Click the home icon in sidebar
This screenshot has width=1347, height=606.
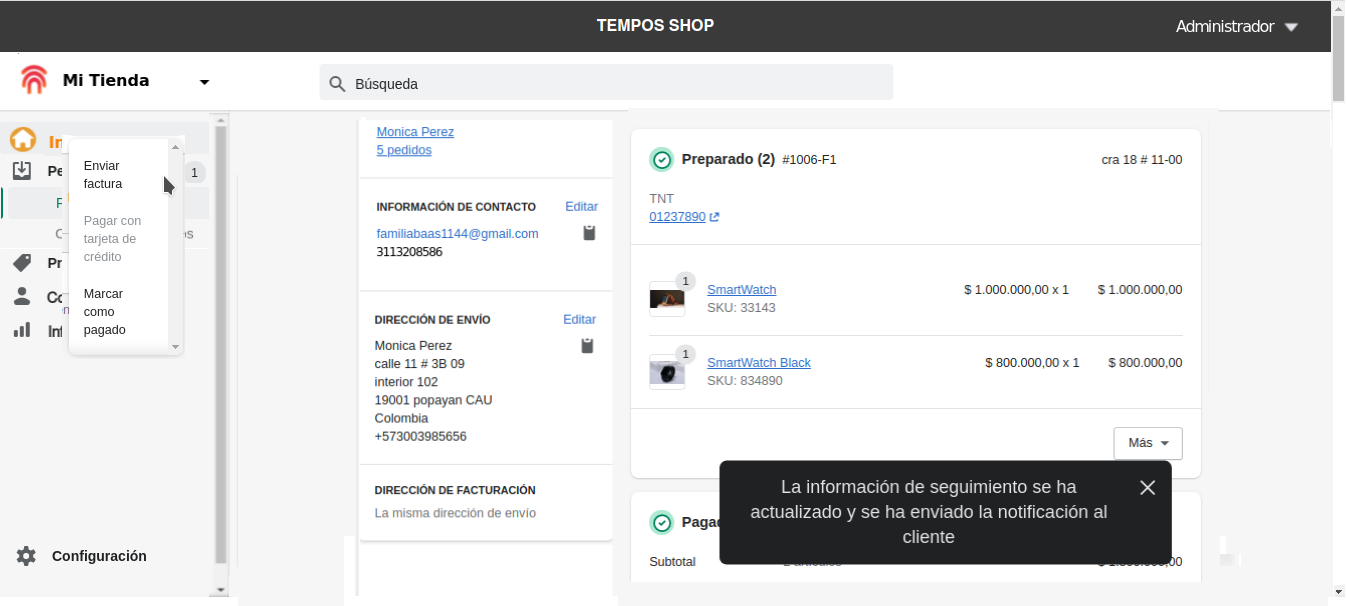(x=23, y=141)
